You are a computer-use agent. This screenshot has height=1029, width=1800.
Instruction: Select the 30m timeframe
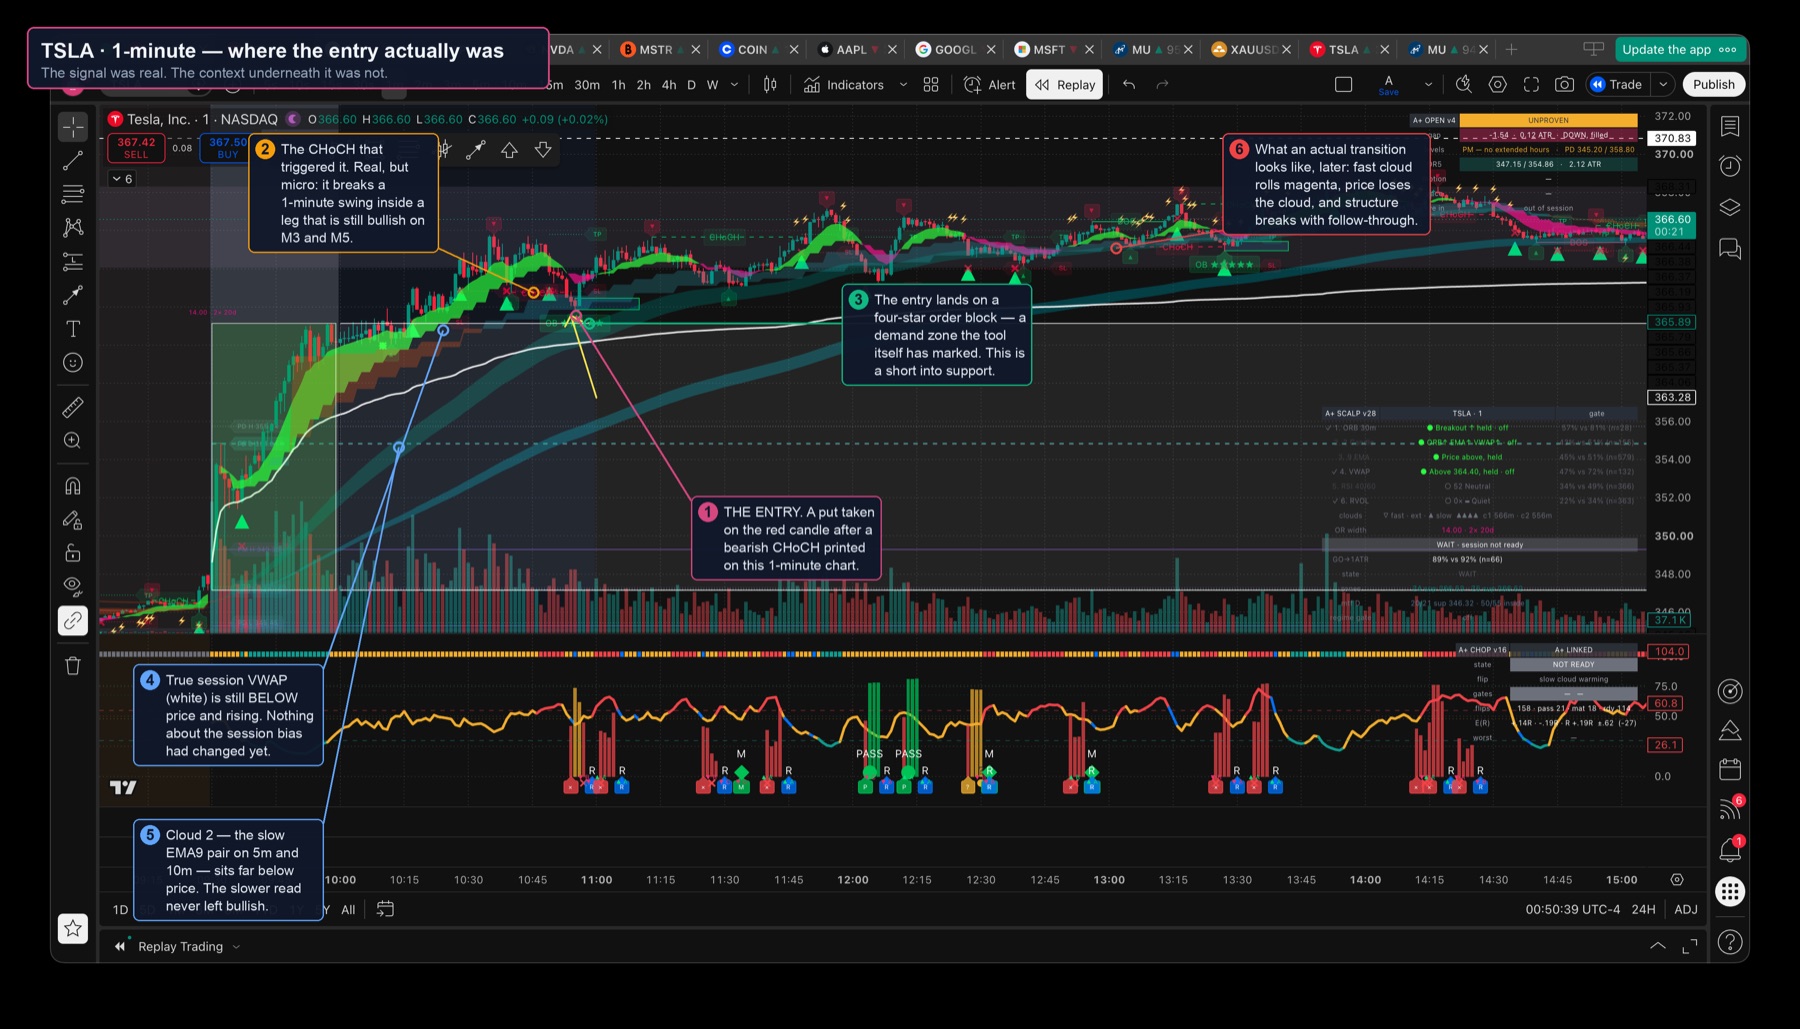(x=587, y=85)
